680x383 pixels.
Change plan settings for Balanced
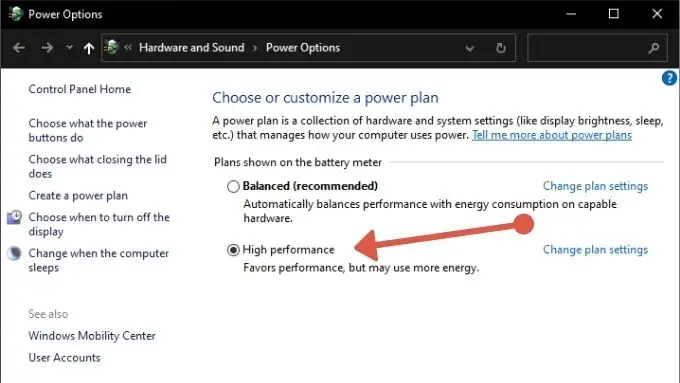click(595, 186)
